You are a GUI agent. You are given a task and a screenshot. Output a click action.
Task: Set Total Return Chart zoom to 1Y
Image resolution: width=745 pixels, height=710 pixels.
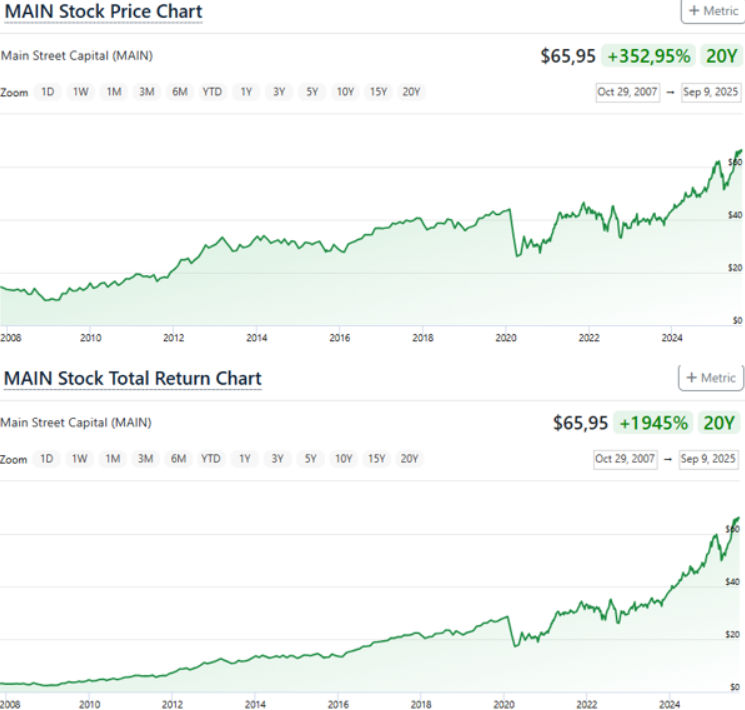click(x=244, y=459)
